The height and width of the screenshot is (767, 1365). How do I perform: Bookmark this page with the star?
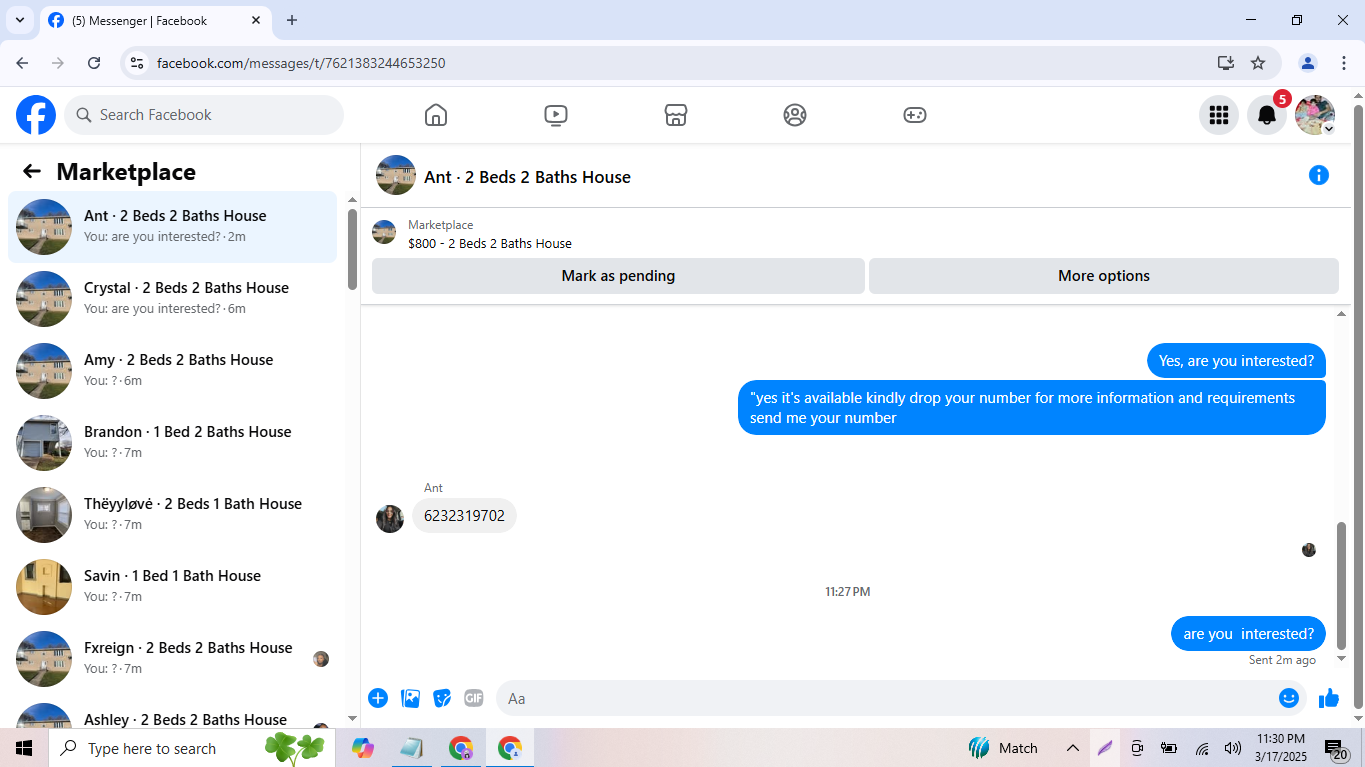pos(1258,63)
